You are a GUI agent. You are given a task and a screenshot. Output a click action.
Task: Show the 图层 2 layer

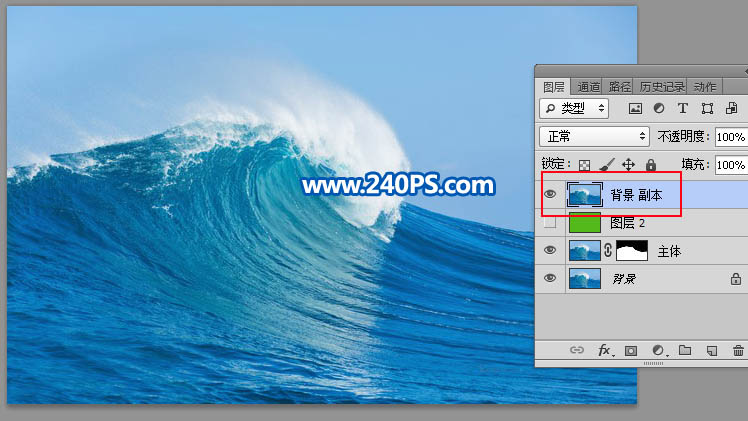click(550, 222)
